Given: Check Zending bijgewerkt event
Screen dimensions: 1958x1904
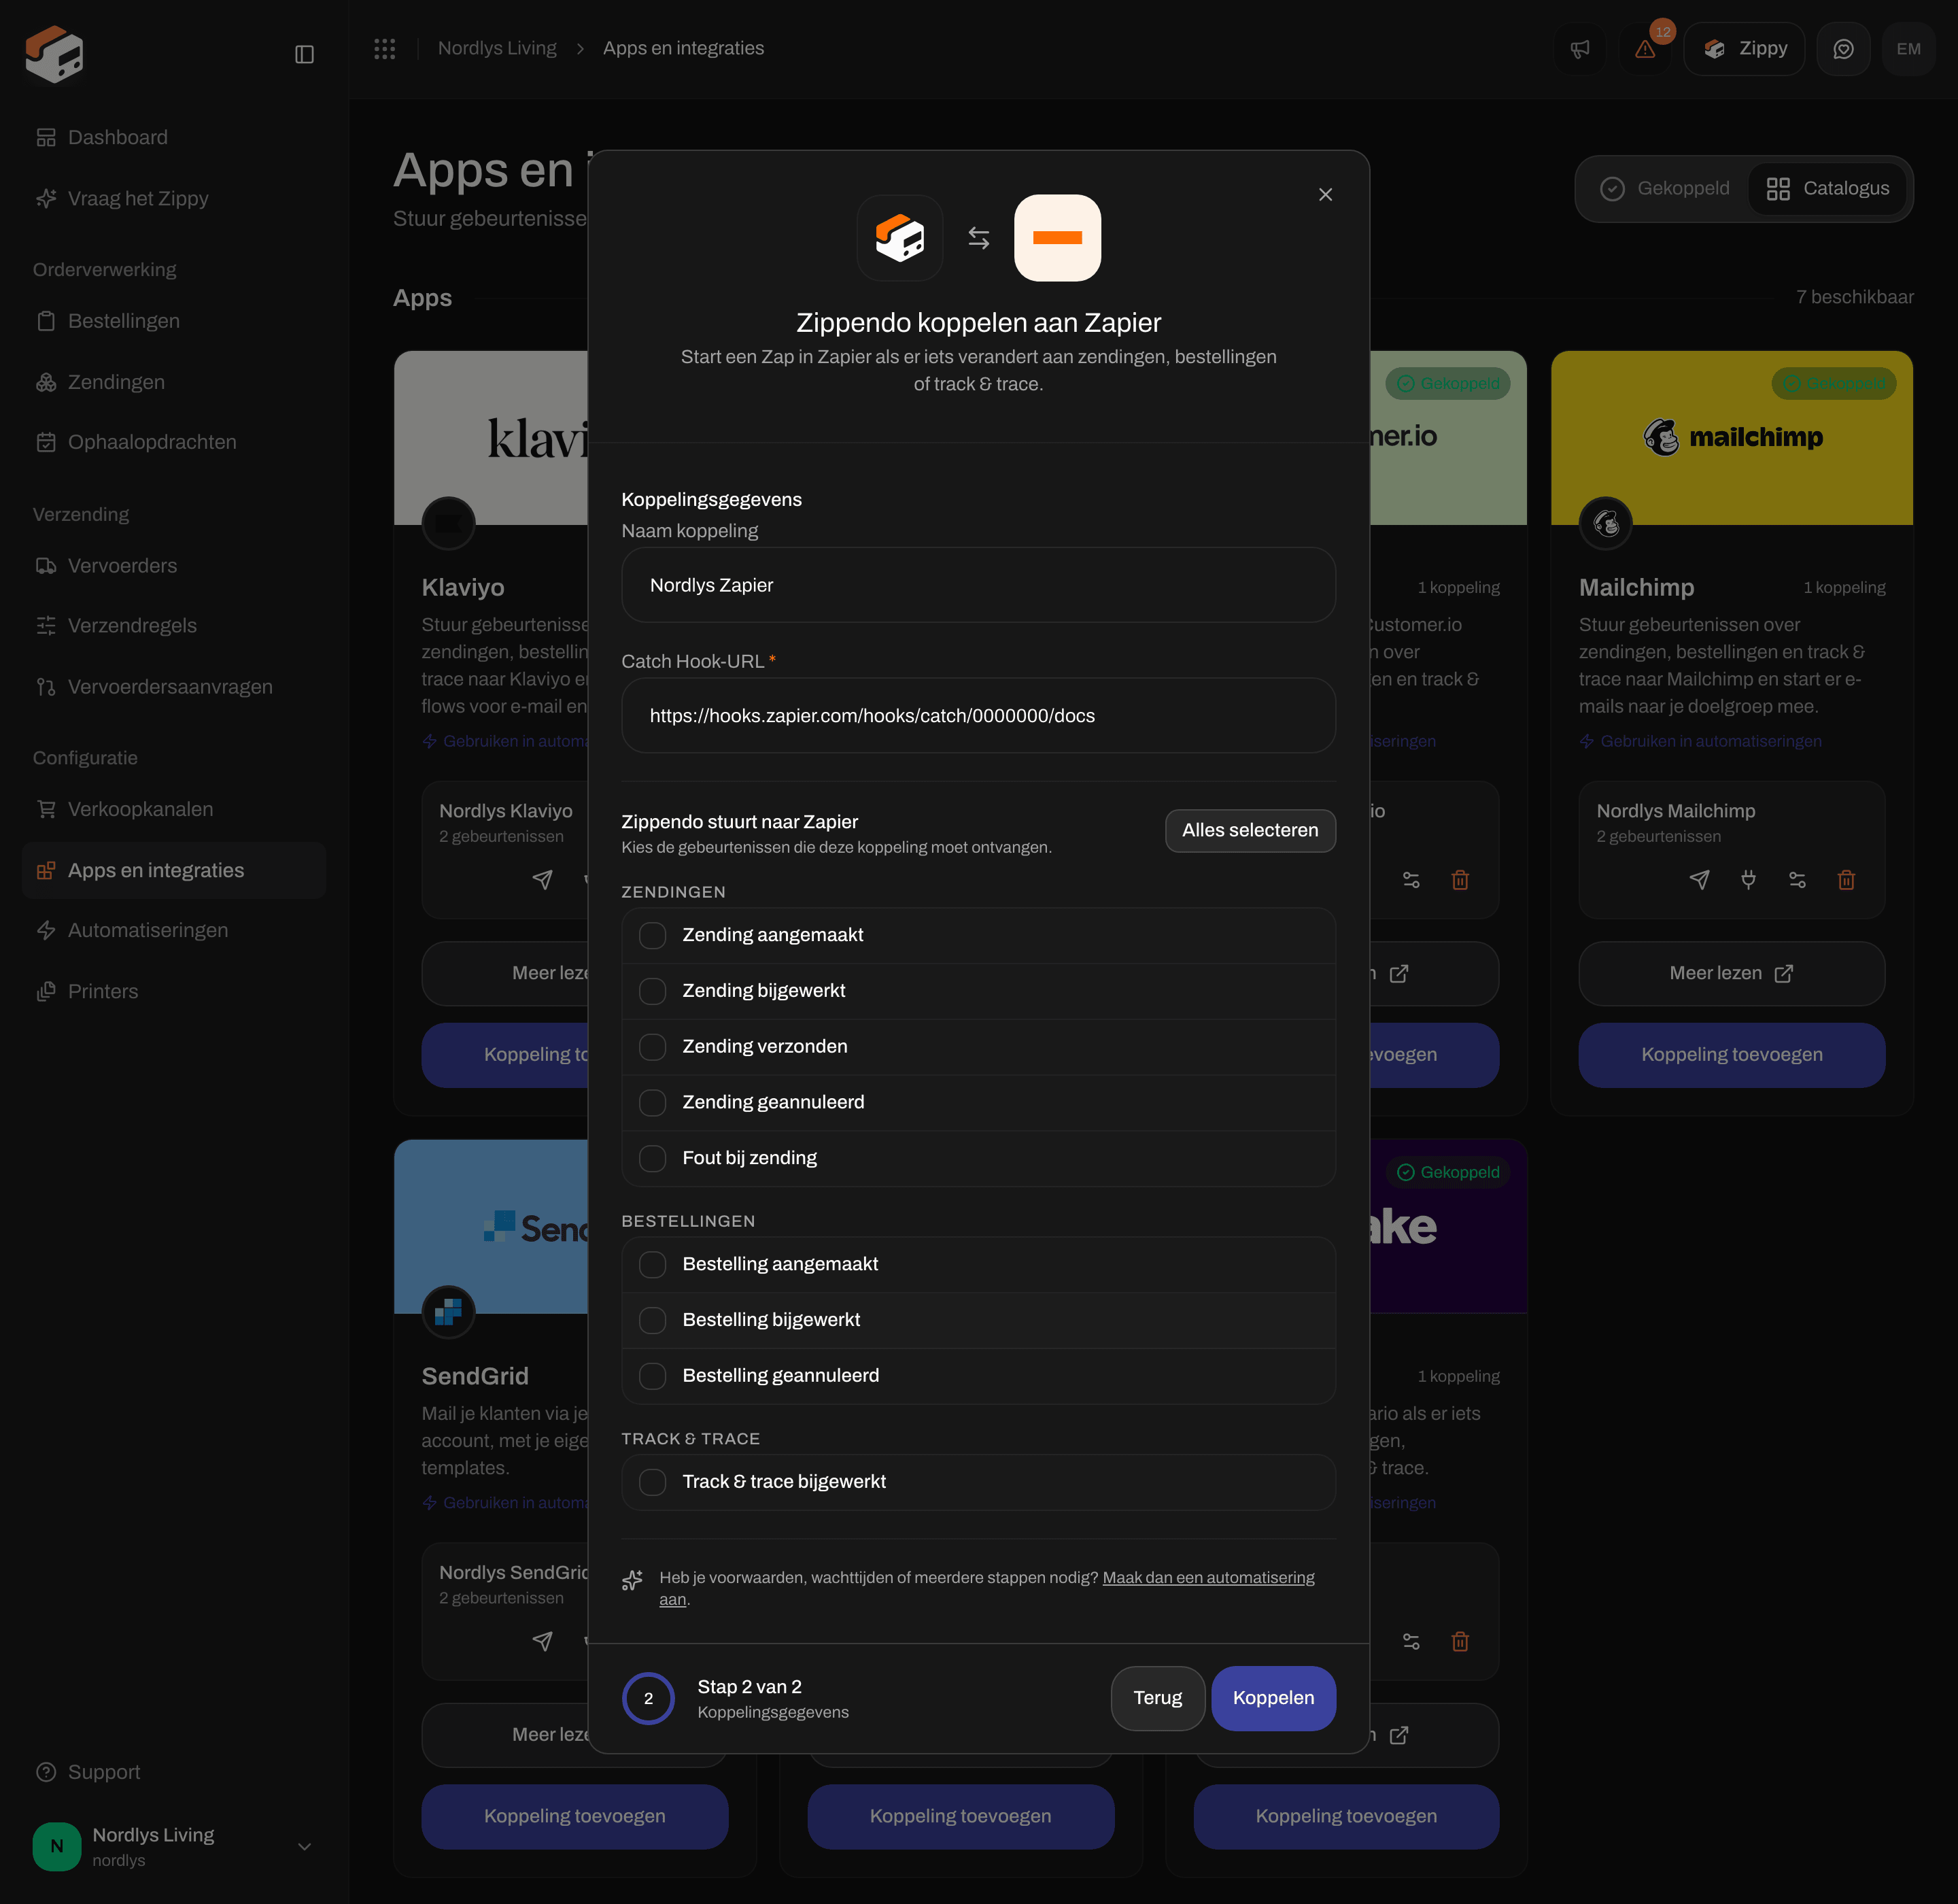Looking at the screenshot, I should [653, 991].
